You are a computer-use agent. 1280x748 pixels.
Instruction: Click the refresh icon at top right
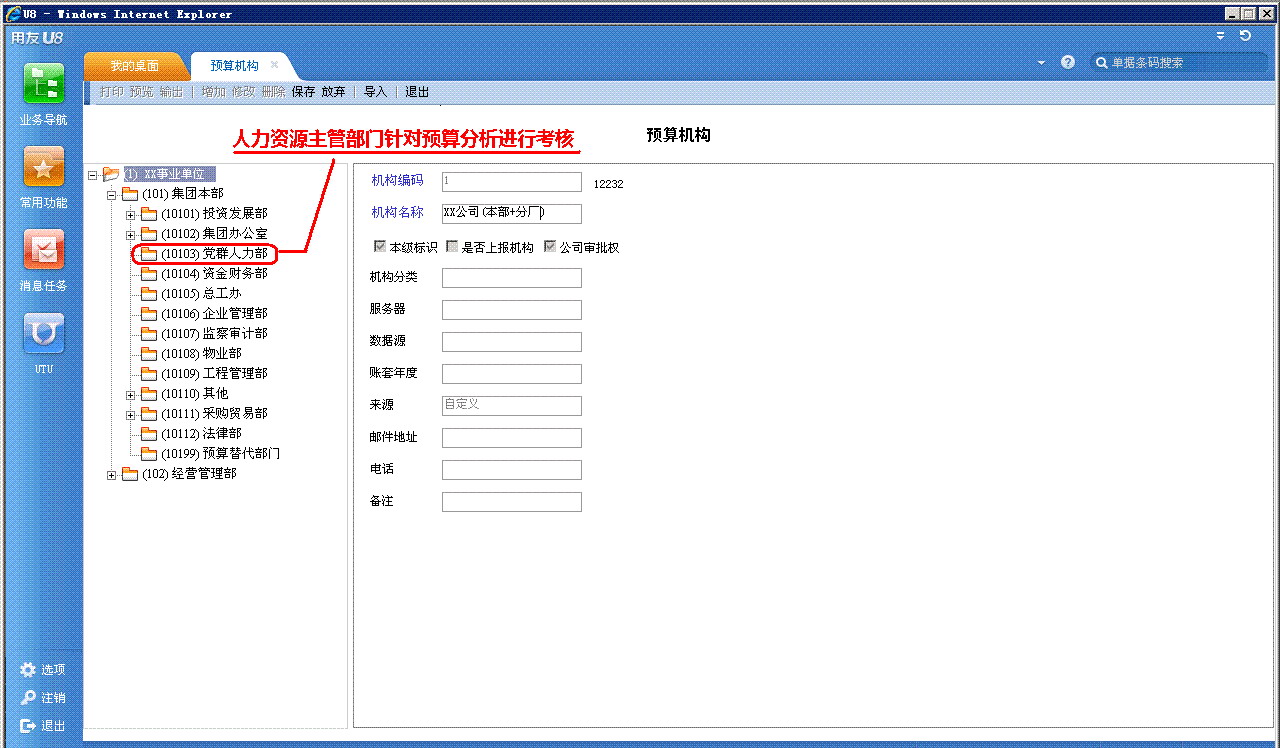pos(1245,36)
